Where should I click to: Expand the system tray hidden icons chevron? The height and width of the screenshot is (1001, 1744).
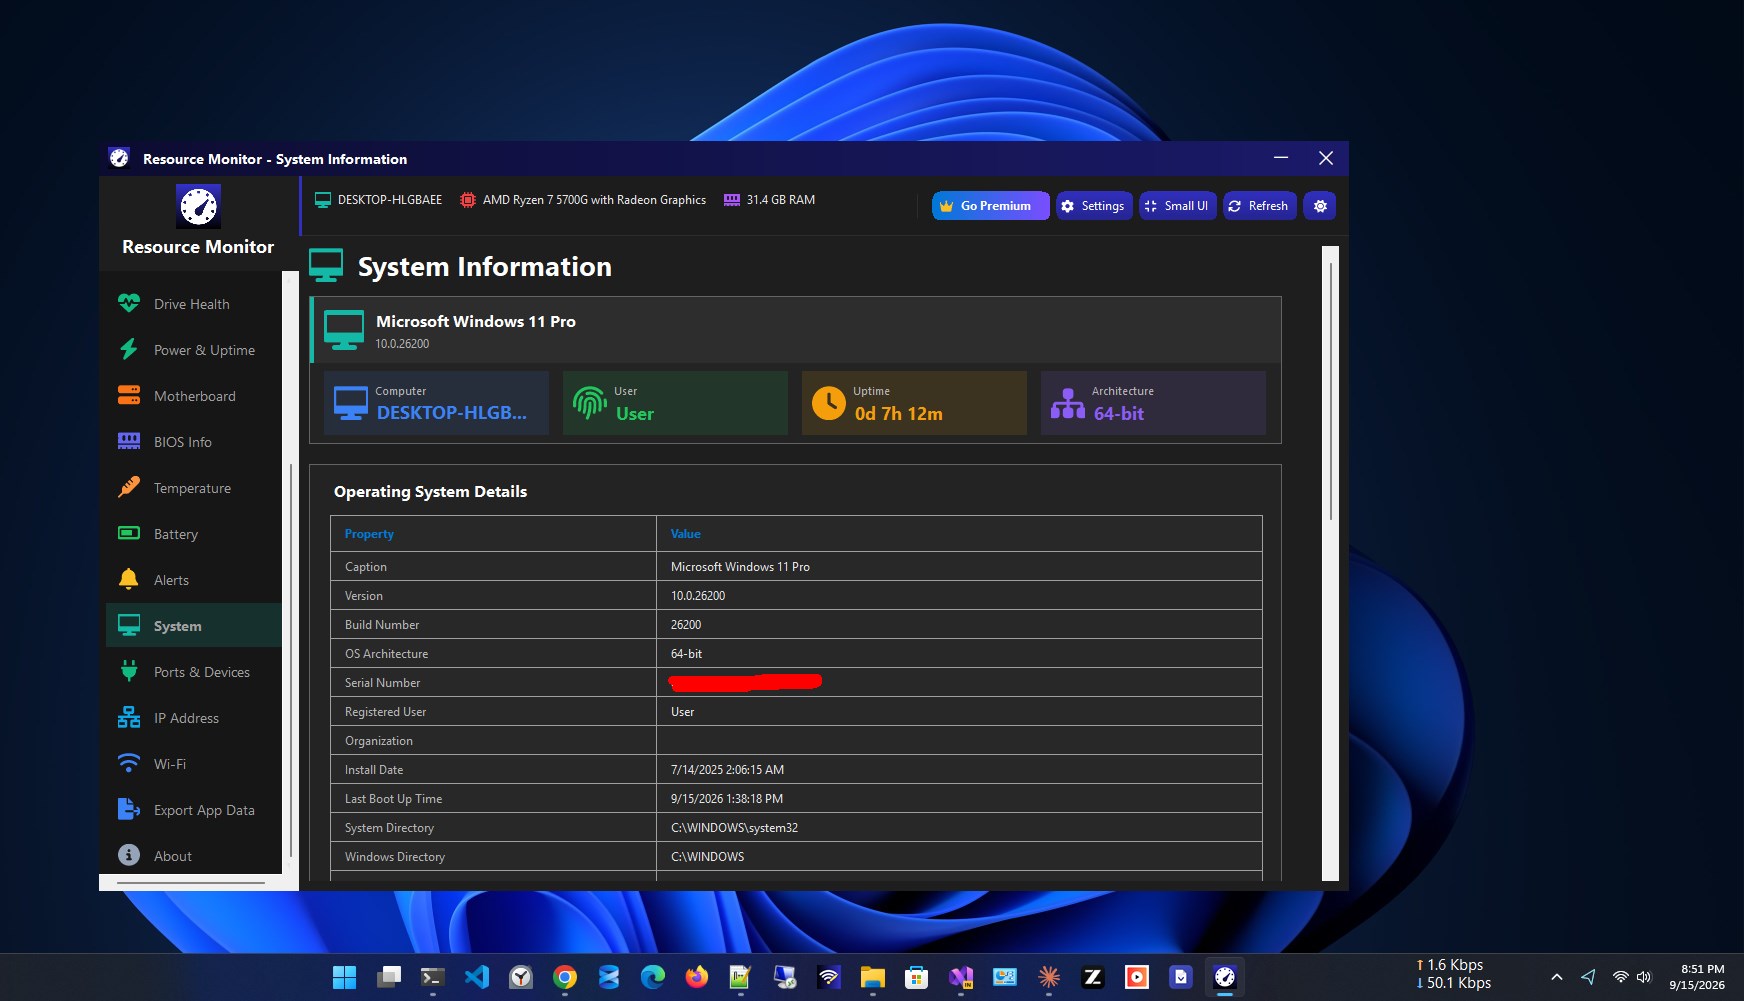tap(1556, 977)
